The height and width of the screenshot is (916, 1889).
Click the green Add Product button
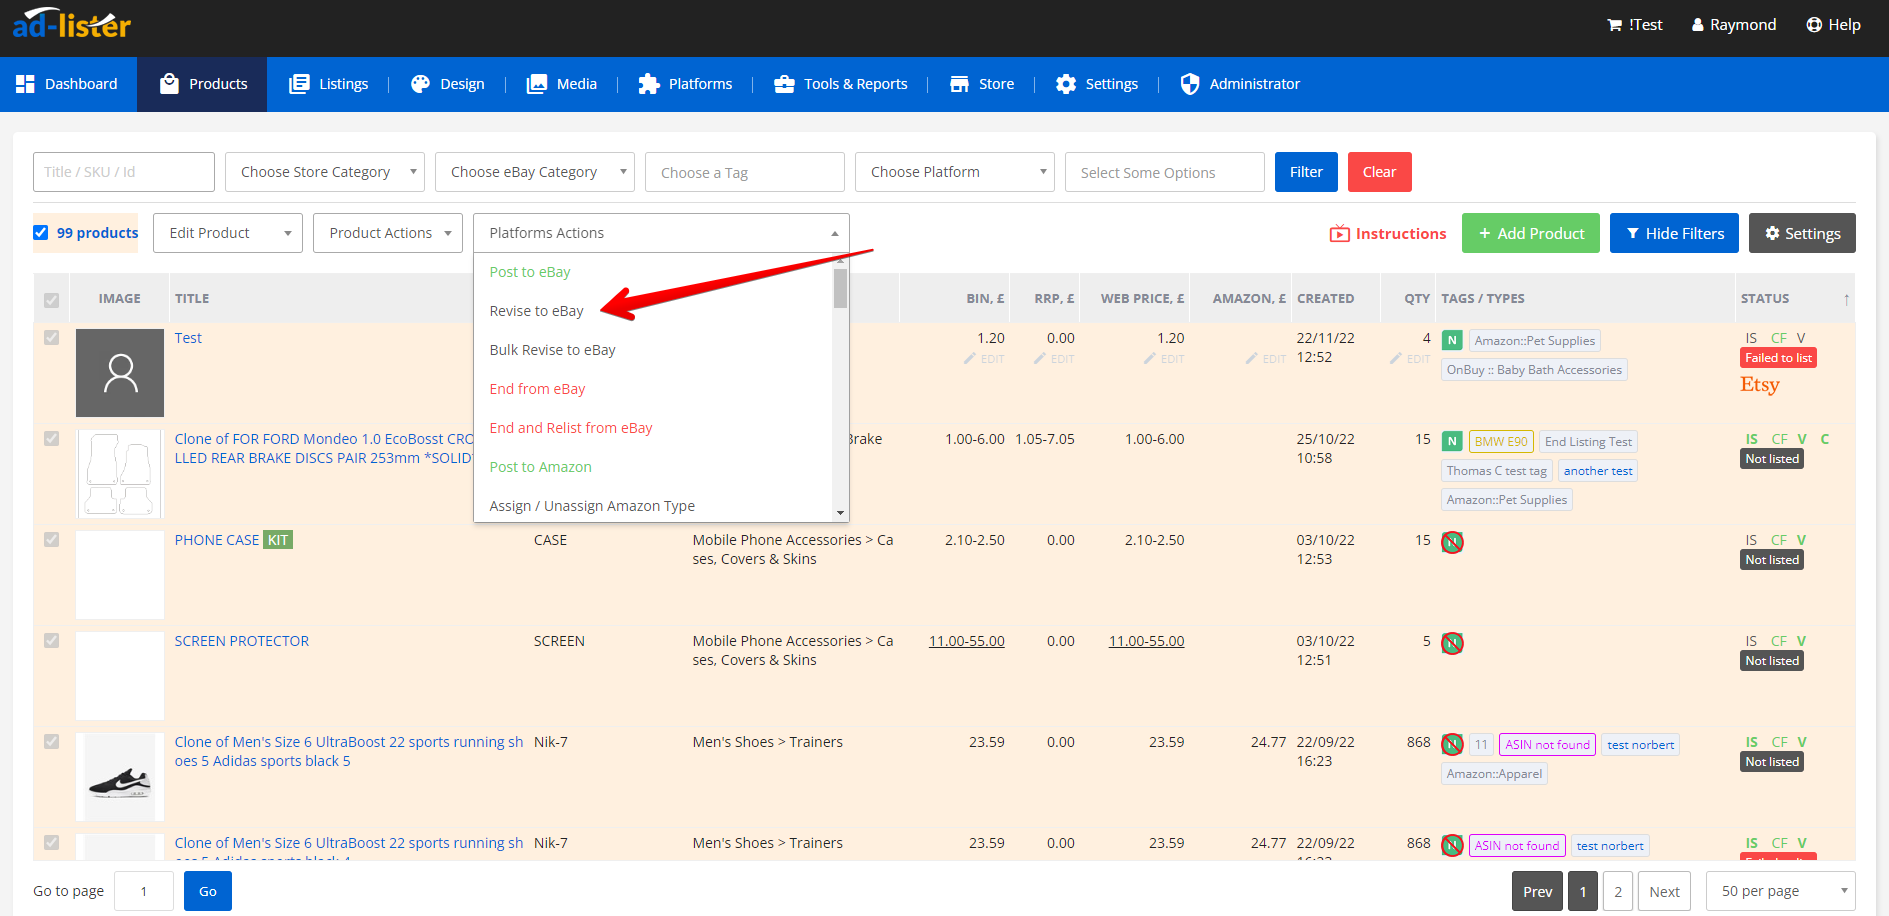click(1531, 233)
